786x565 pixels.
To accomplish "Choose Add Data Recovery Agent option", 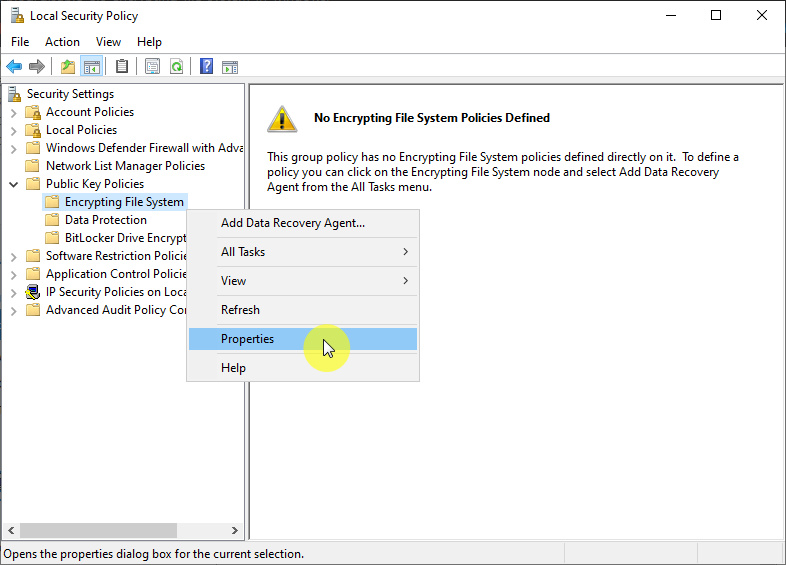I will tap(292, 223).
